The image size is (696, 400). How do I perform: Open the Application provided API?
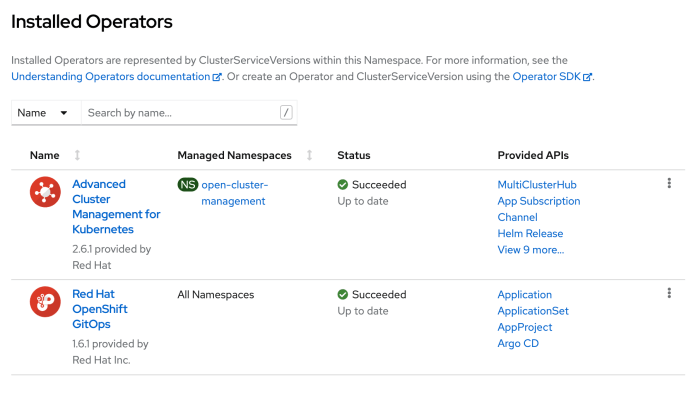[x=524, y=294]
